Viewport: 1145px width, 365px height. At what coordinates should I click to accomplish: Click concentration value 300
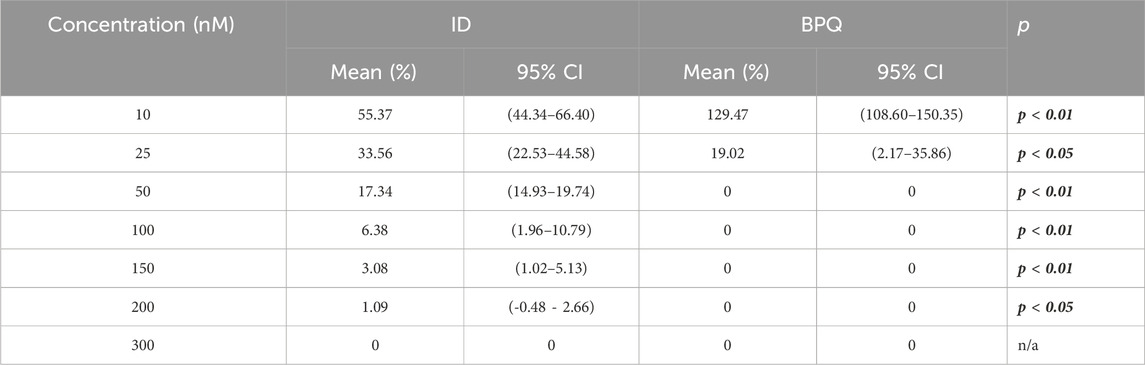[x=143, y=345]
